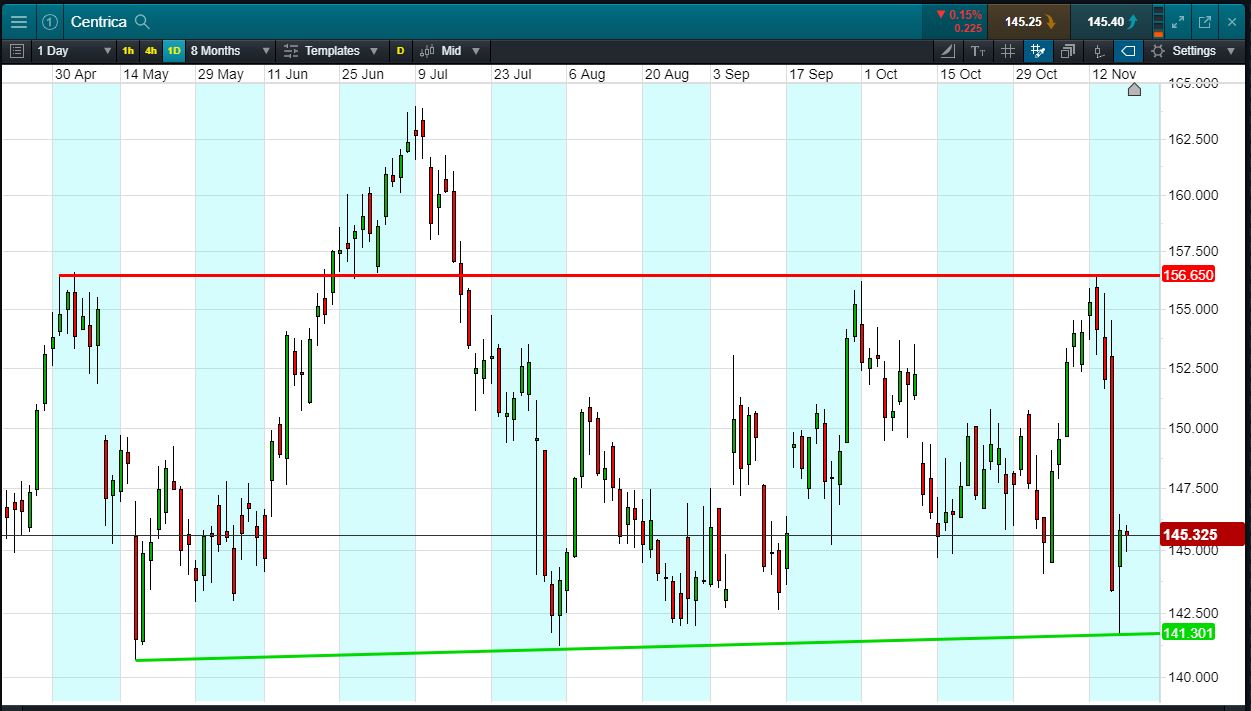This screenshot has width=1251, height=711.
Task: Toggle the chart gridlines icon
Action: pos(1007,50)
